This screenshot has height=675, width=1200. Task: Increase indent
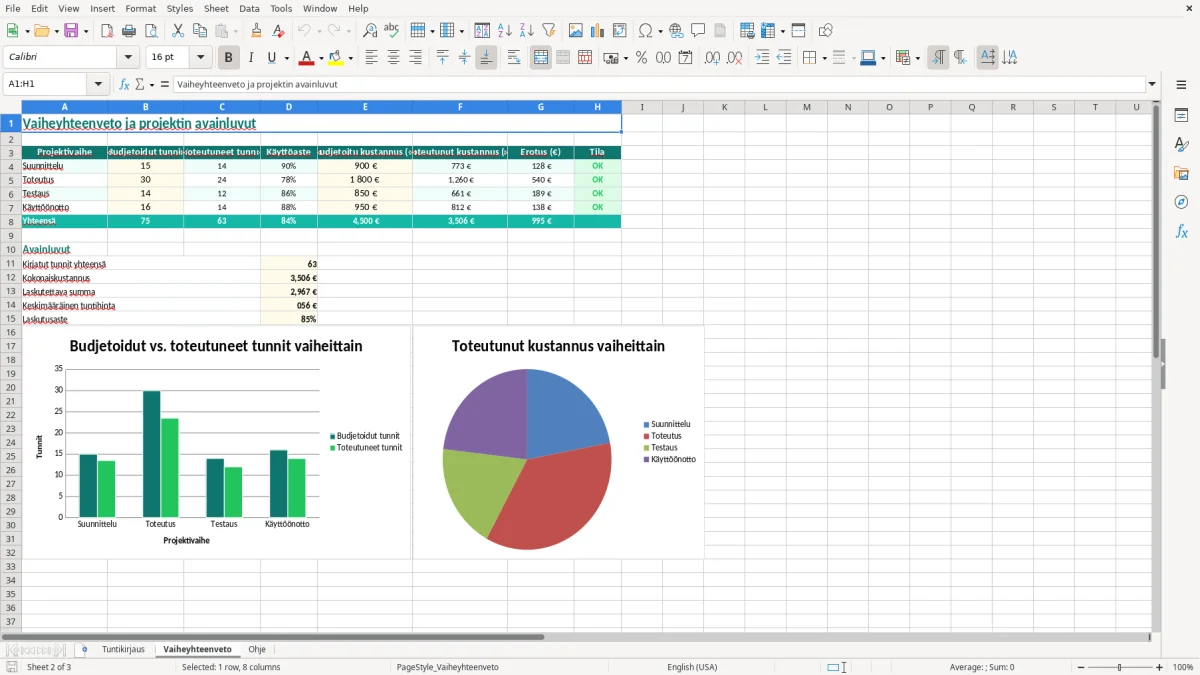pyautogui.click(x=762, y=58)
